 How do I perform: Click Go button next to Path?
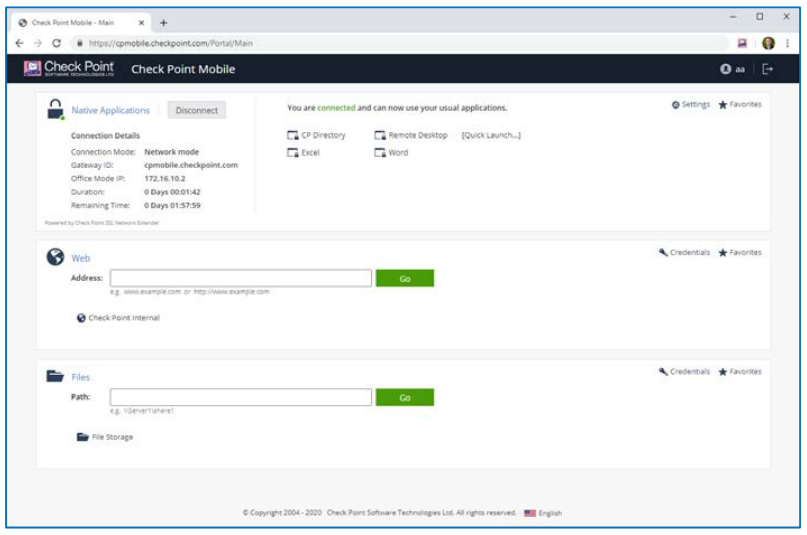(405, 397)
